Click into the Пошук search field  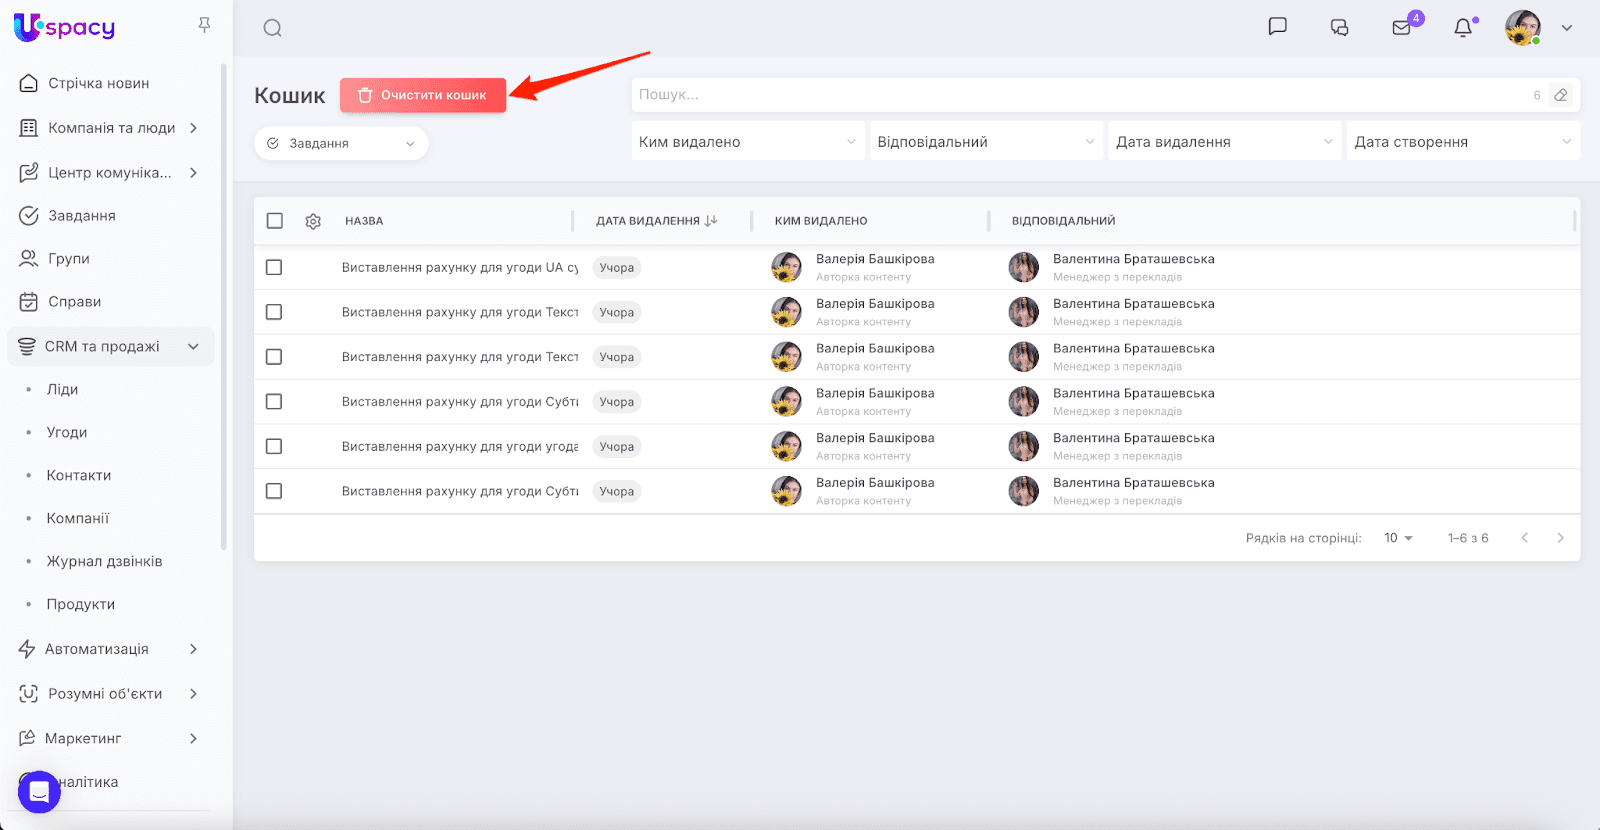tap(1080, 95)
